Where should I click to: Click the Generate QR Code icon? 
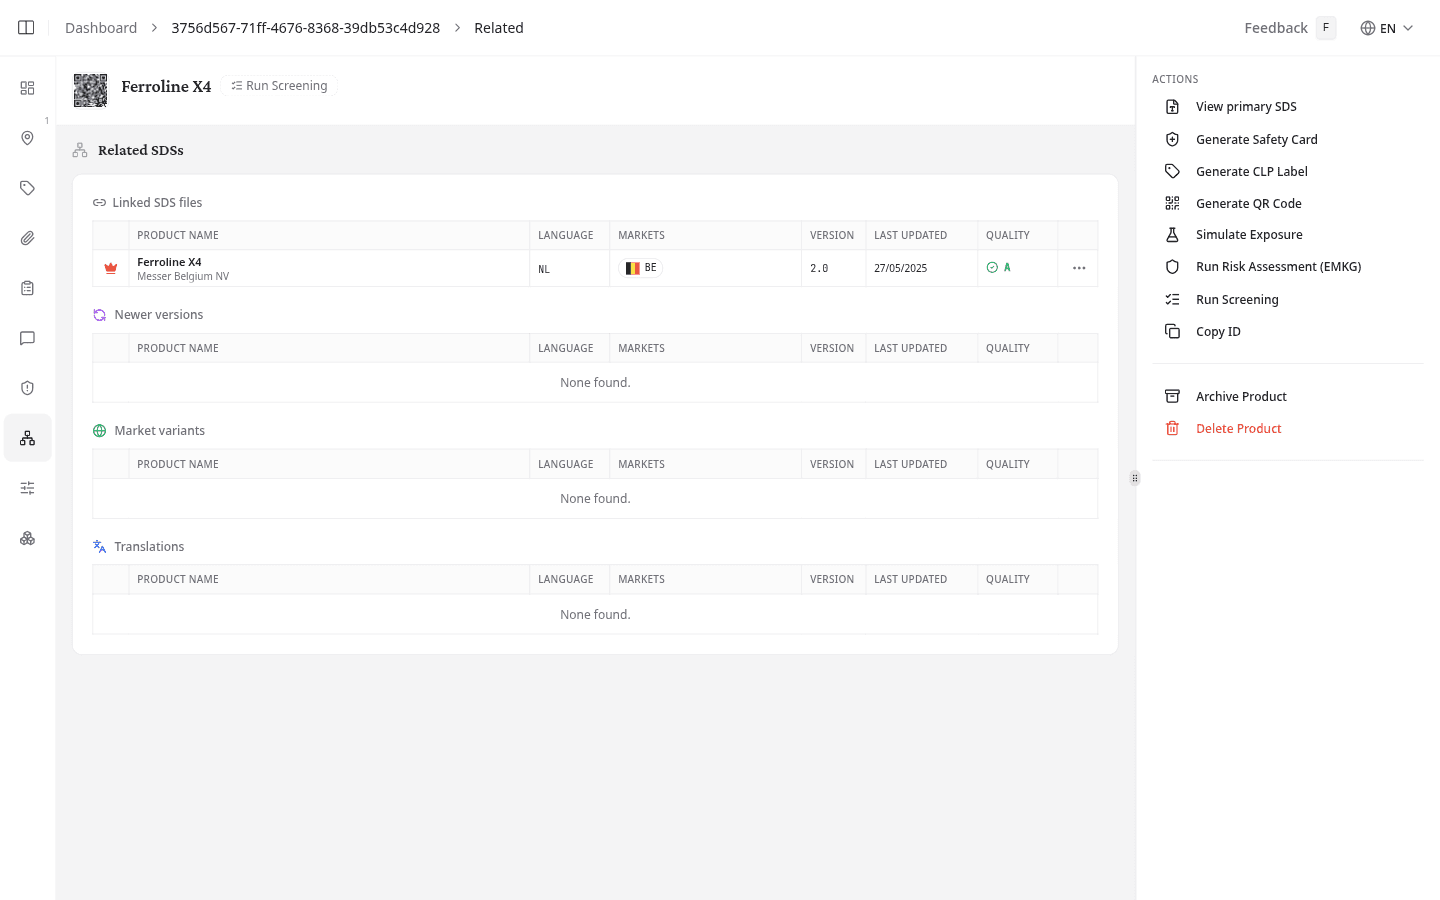point(1172,204)
